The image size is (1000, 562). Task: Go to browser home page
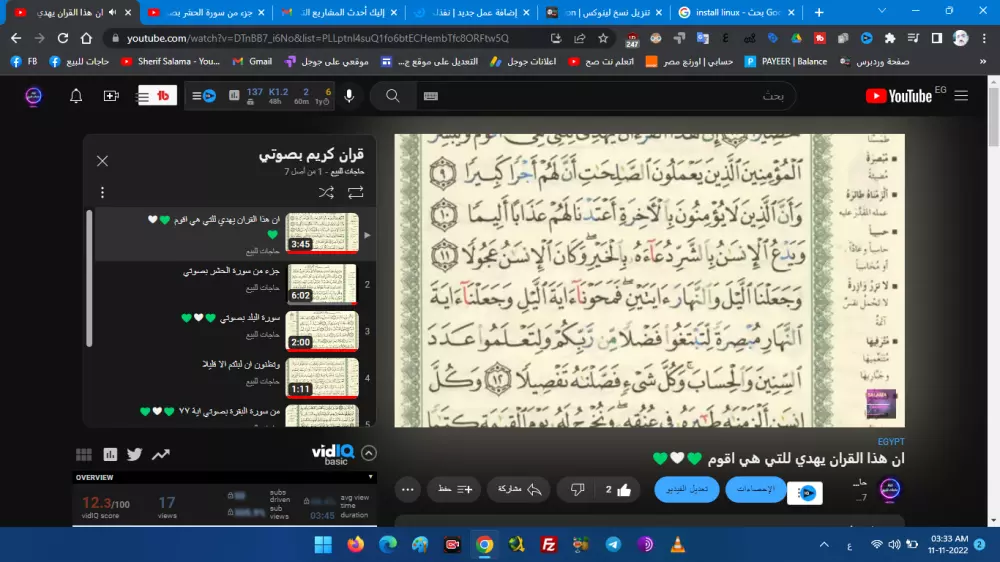86,38
